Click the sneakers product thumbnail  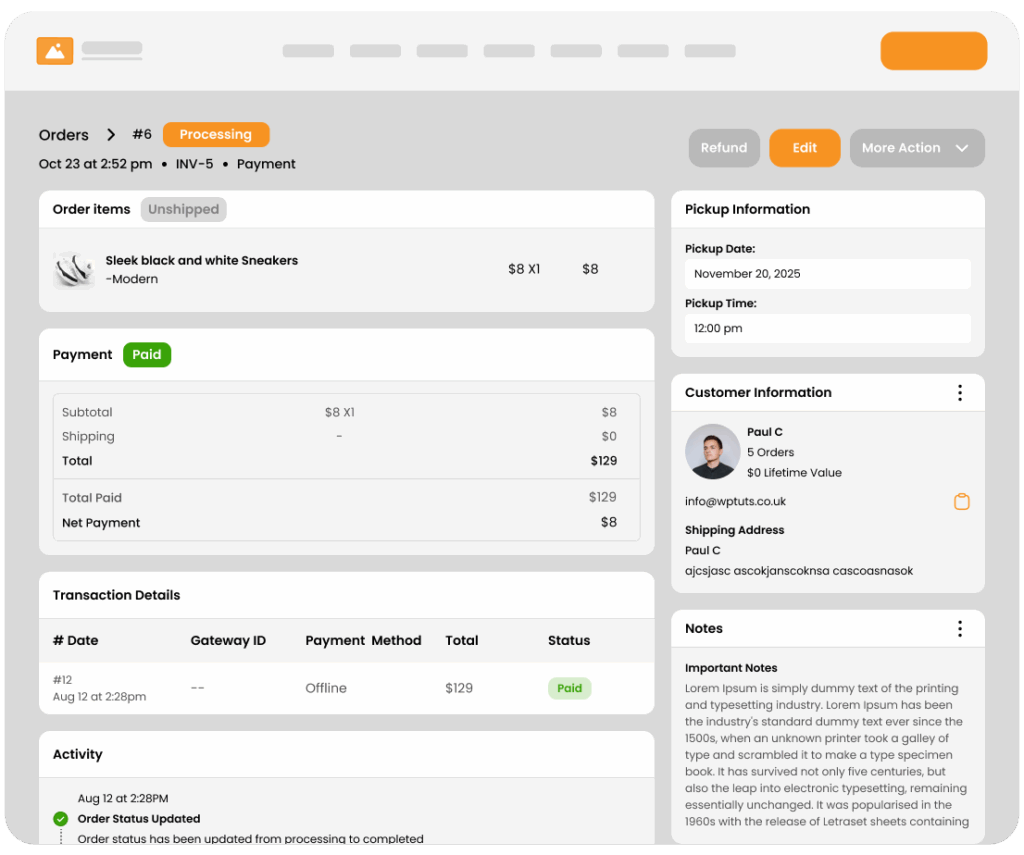tap(74, 270)
